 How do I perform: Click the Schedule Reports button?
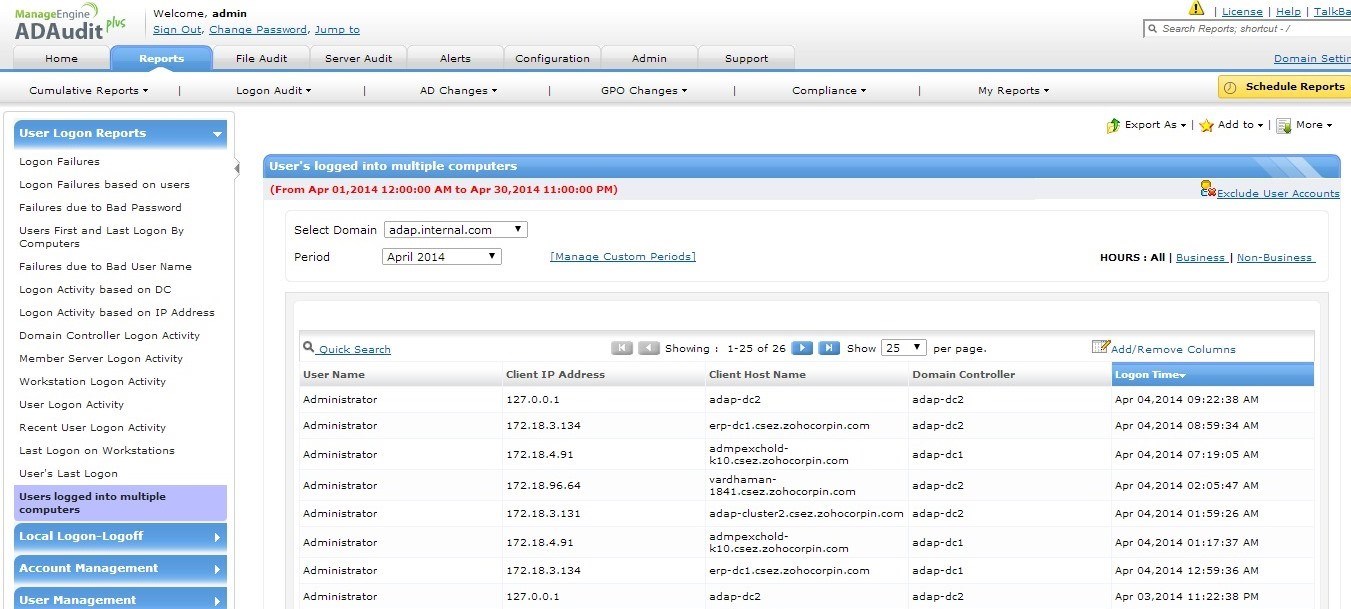(x=1283, y=87)
